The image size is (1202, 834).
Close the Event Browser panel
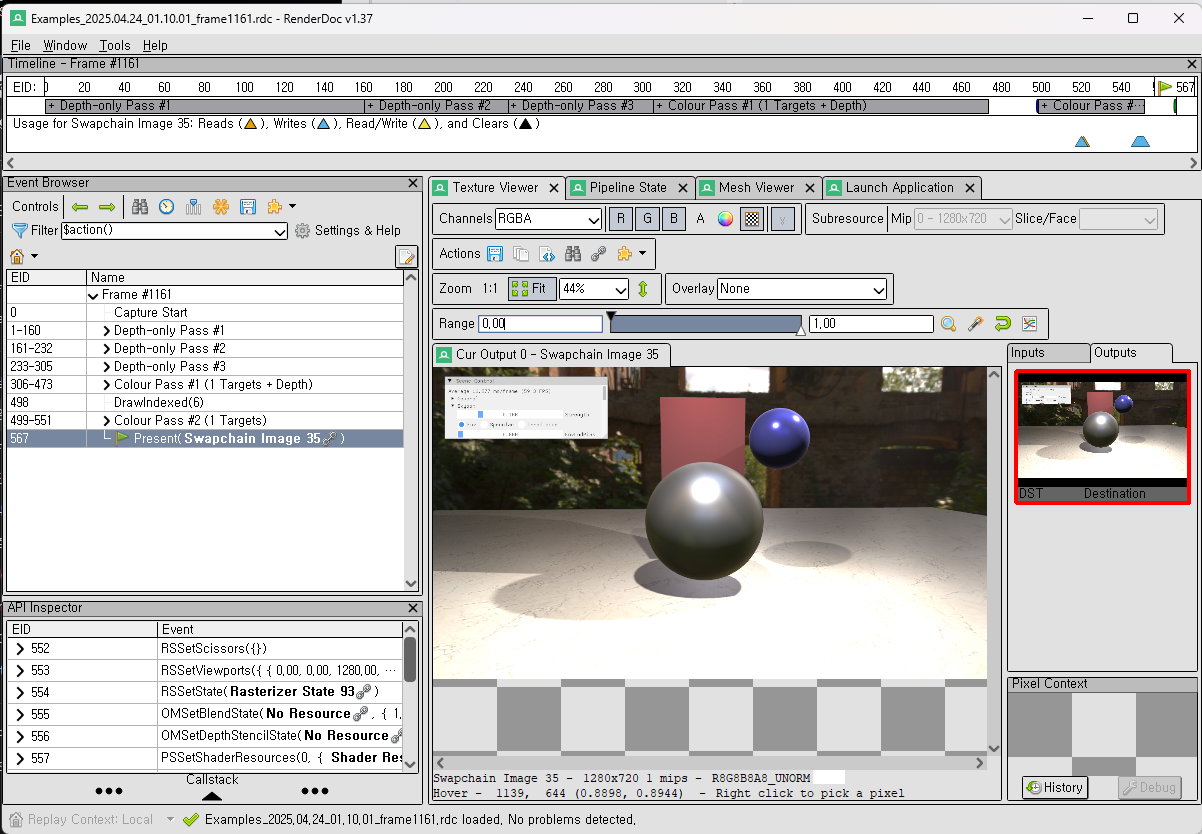pyautogui.click(x=414, y=183)
